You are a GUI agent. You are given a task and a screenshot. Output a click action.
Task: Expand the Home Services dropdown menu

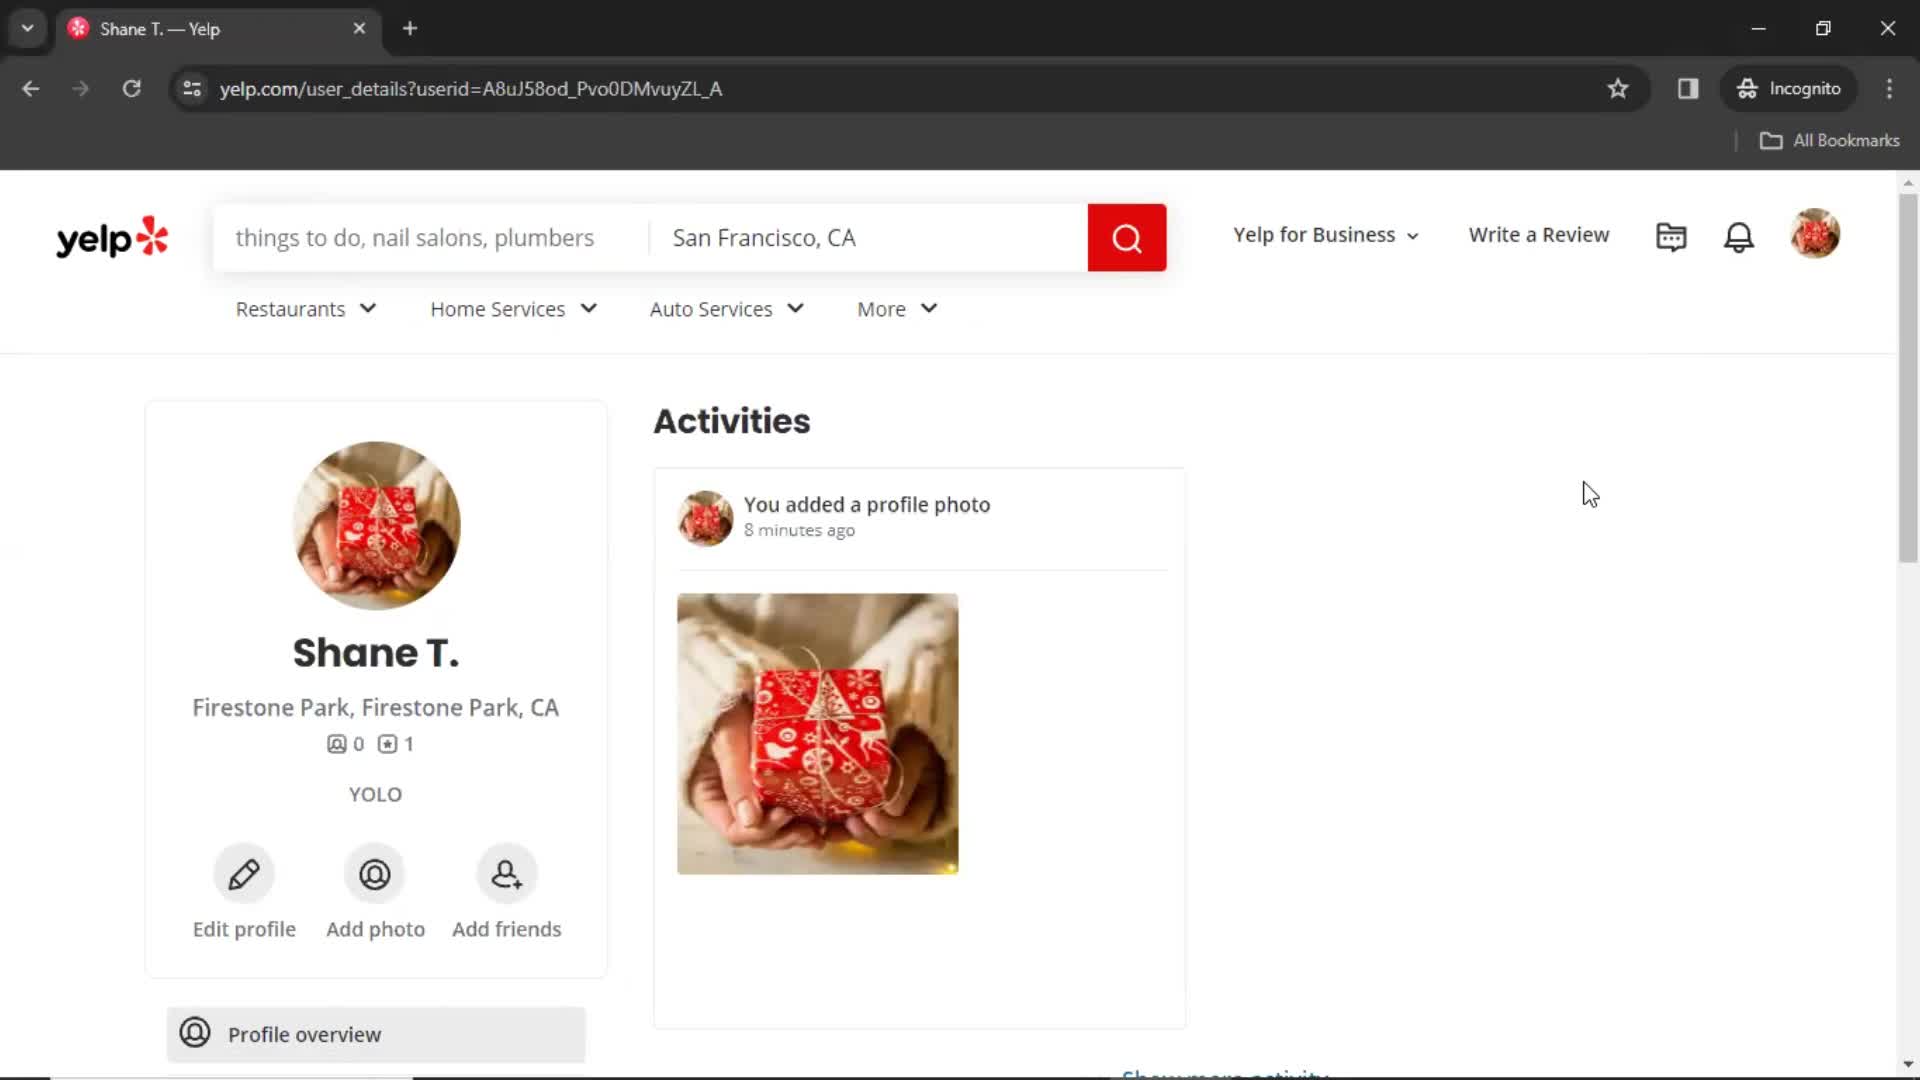514,309
